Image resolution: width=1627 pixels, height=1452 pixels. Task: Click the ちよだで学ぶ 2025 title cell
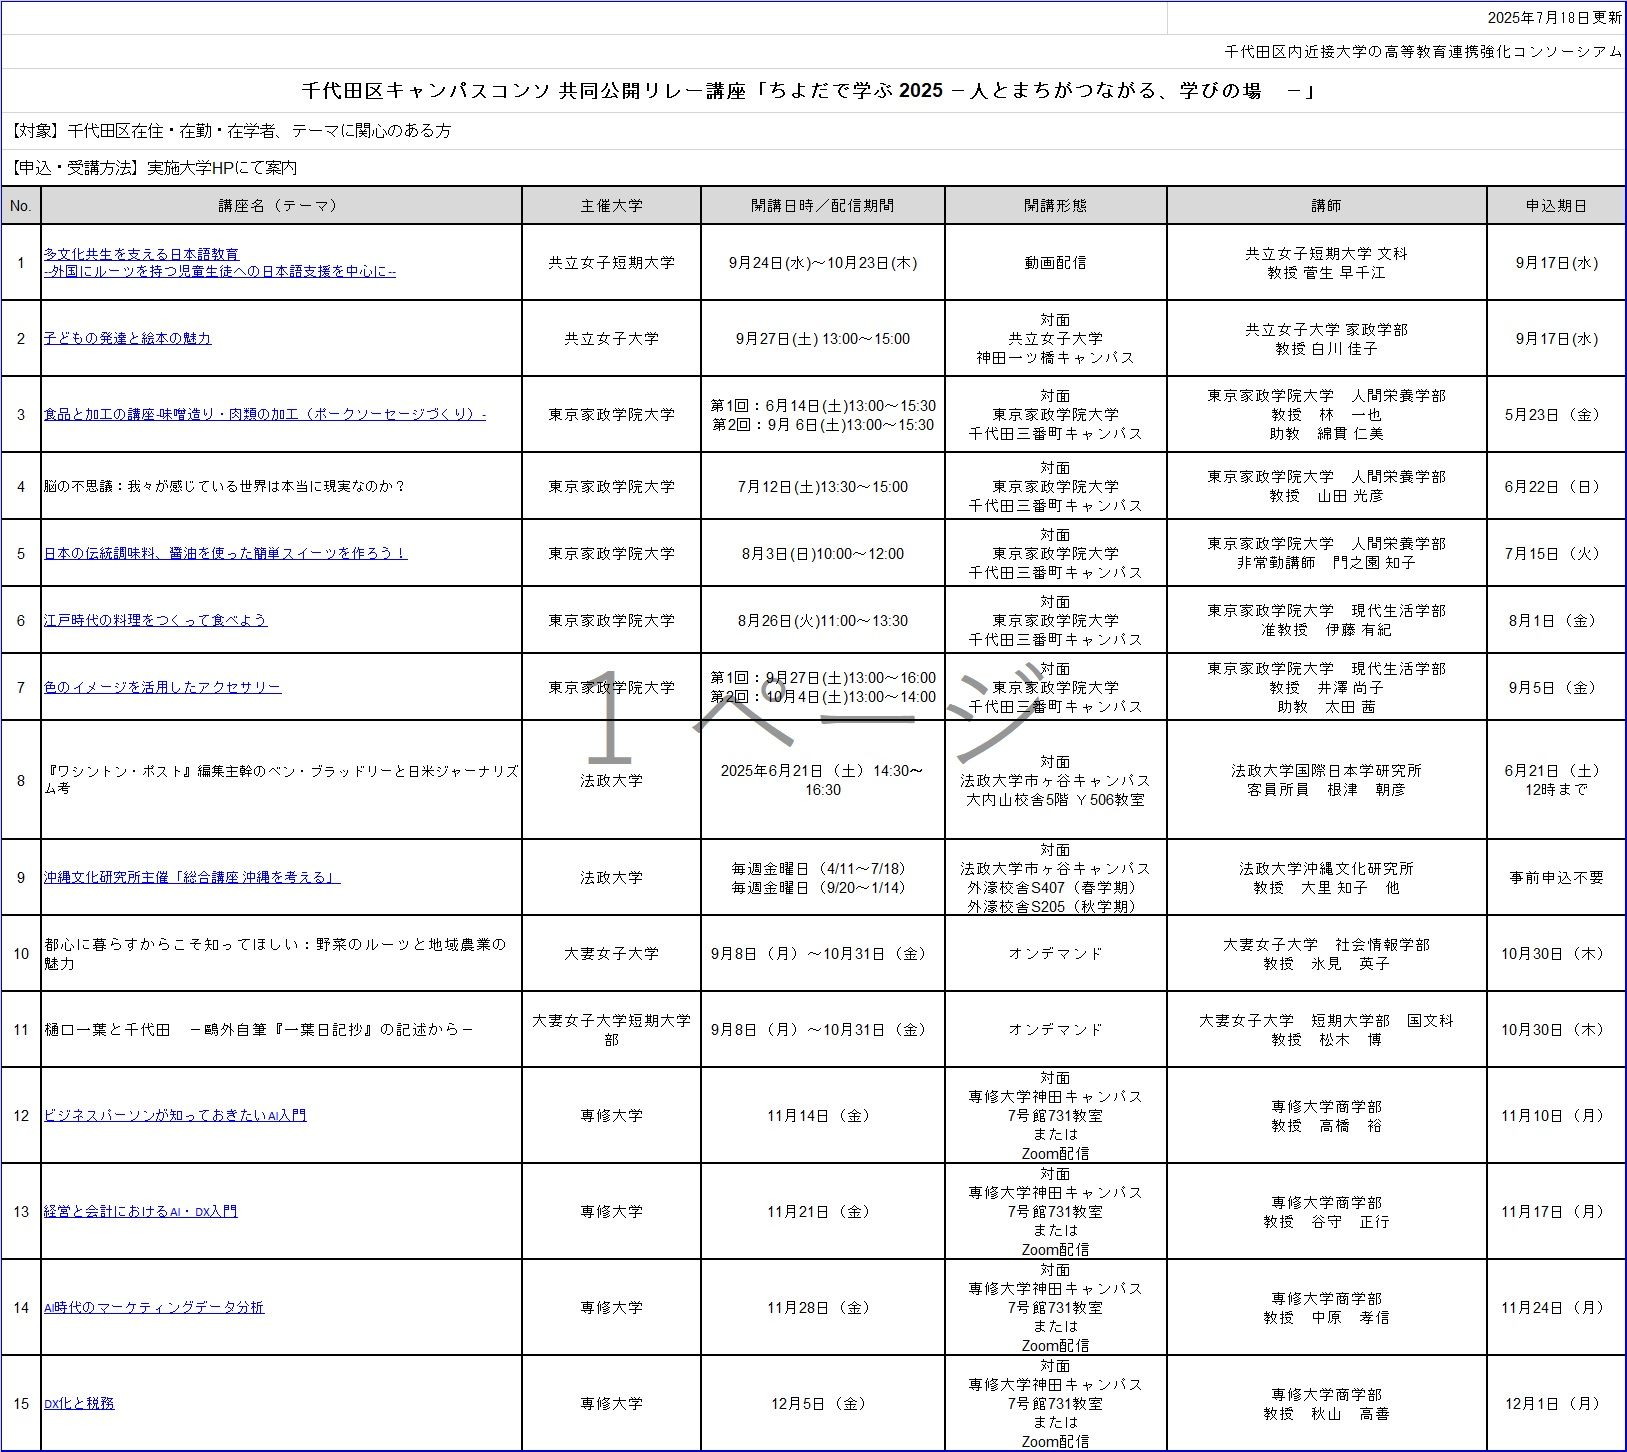(813, 91)
